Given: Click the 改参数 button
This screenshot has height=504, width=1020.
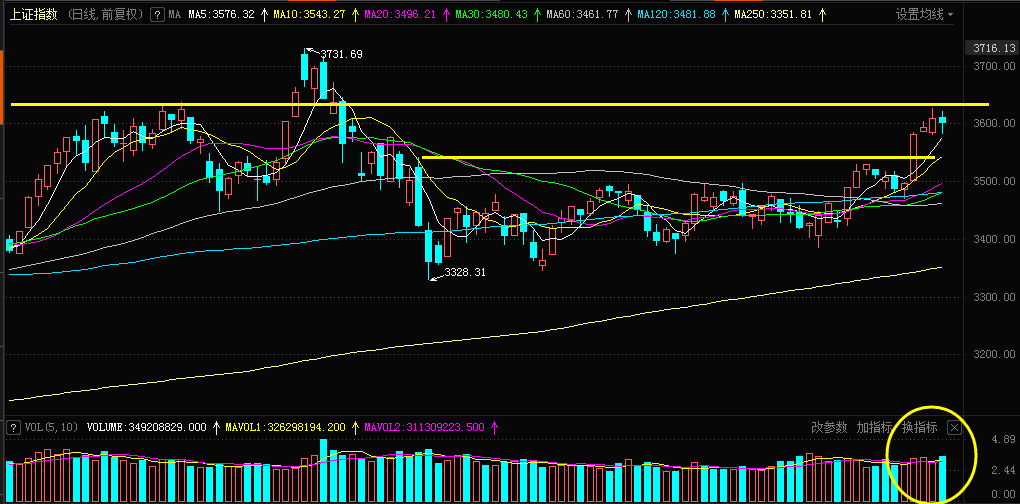Looking at the screenshot, I should tap(829, 427).
